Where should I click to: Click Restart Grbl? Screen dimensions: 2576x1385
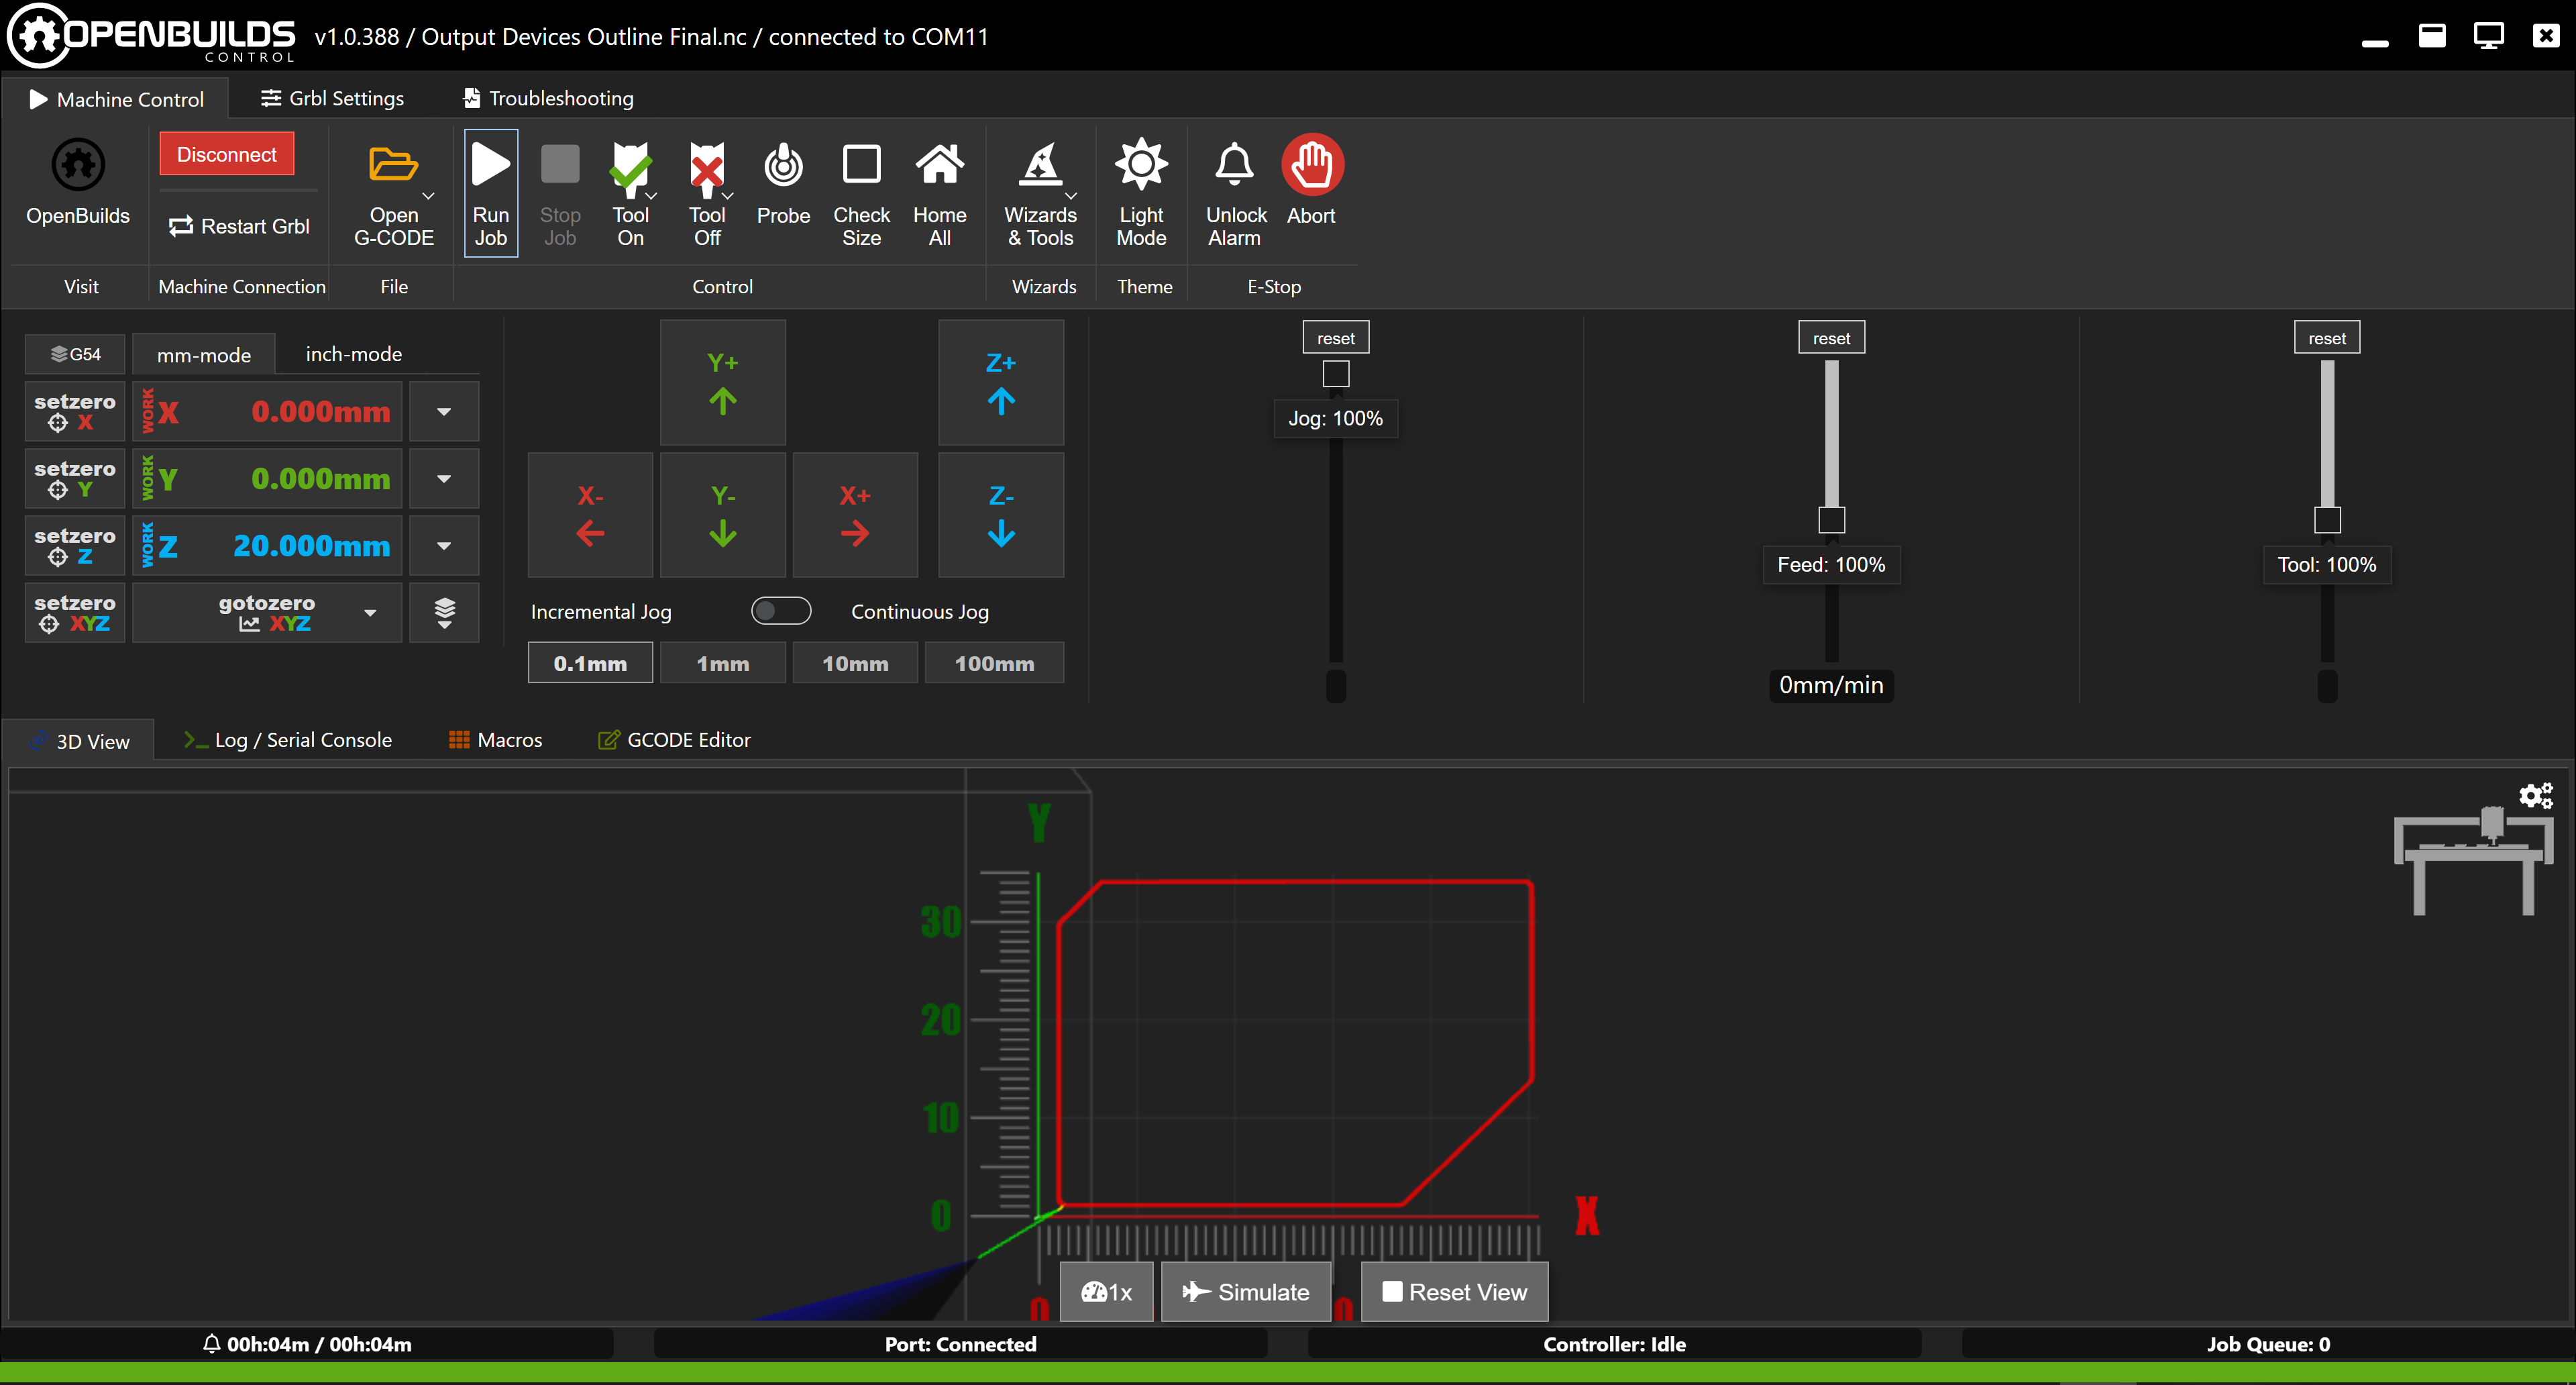239,226
